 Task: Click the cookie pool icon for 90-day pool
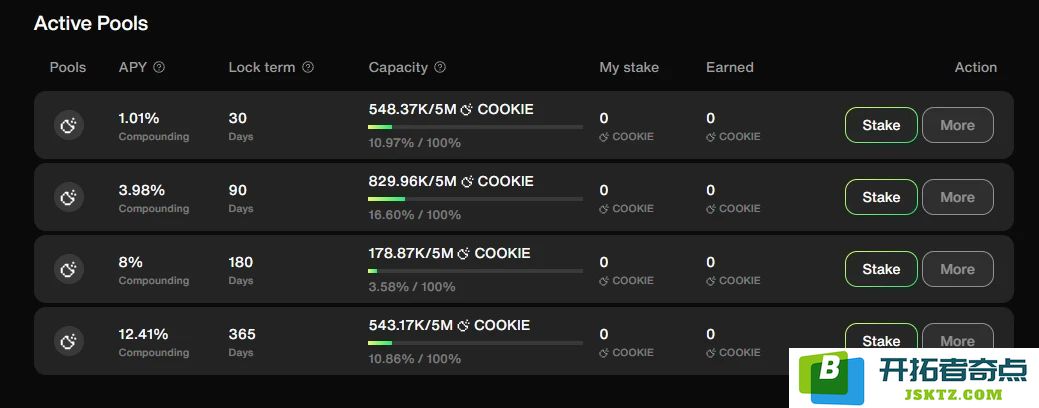[x=69, y=197]
